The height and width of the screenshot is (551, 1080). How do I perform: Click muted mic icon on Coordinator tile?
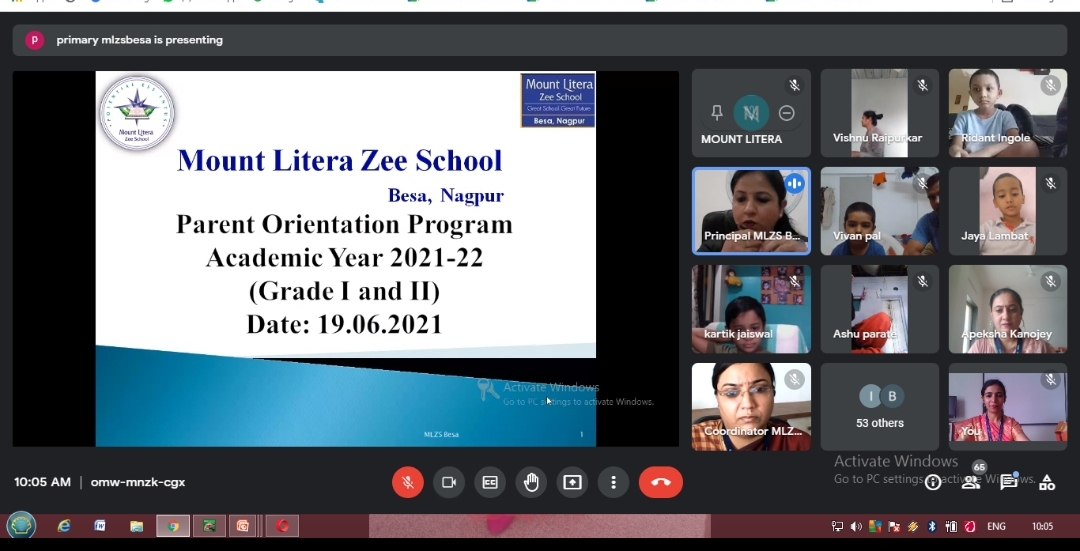(x=794, y=380)
